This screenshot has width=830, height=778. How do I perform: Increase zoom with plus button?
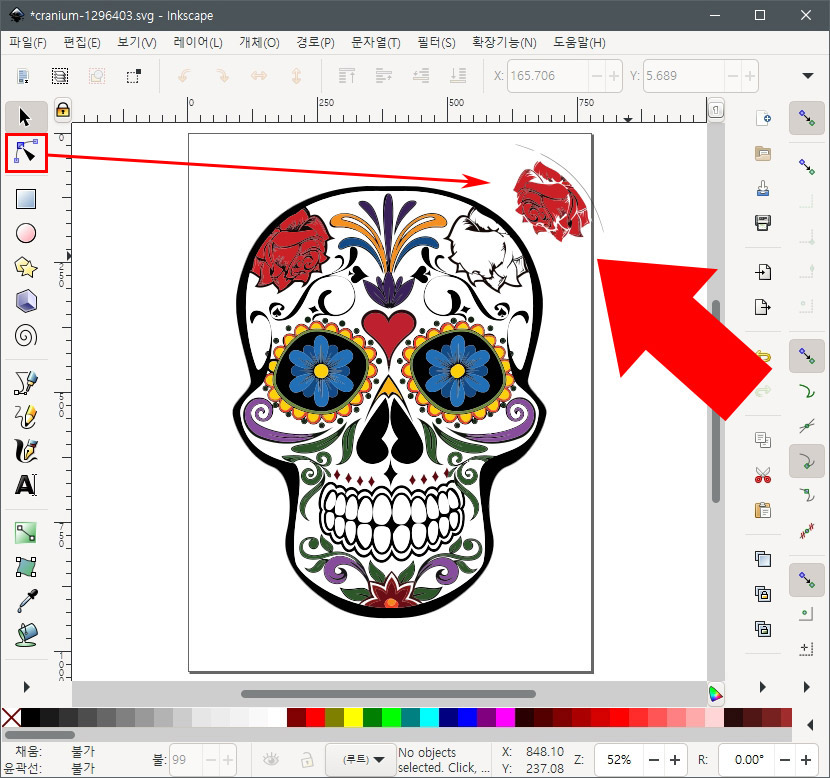pyautogui.click(x=675, y=760)
